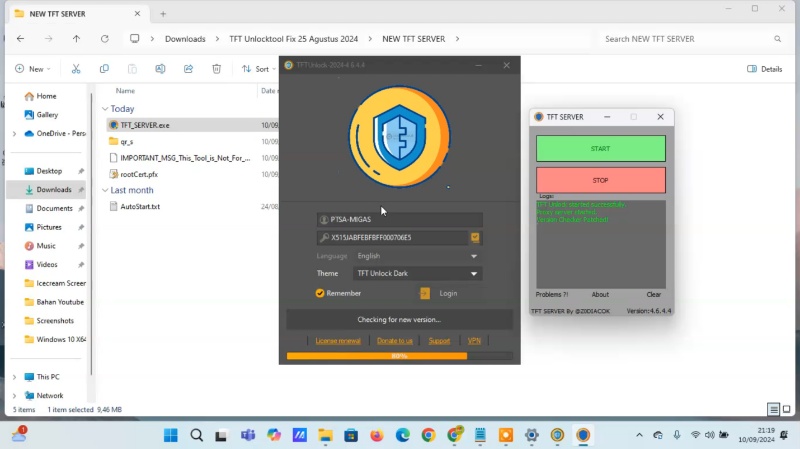
Task: Open Theme dropdown showing TFT Unlock Dark
Action: tap(417, 273)
